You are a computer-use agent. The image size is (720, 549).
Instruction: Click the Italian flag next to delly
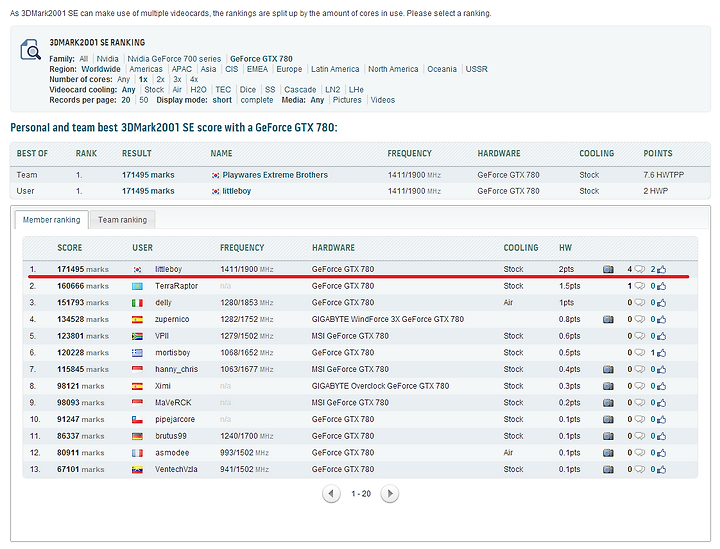click(x=137, y=303)
